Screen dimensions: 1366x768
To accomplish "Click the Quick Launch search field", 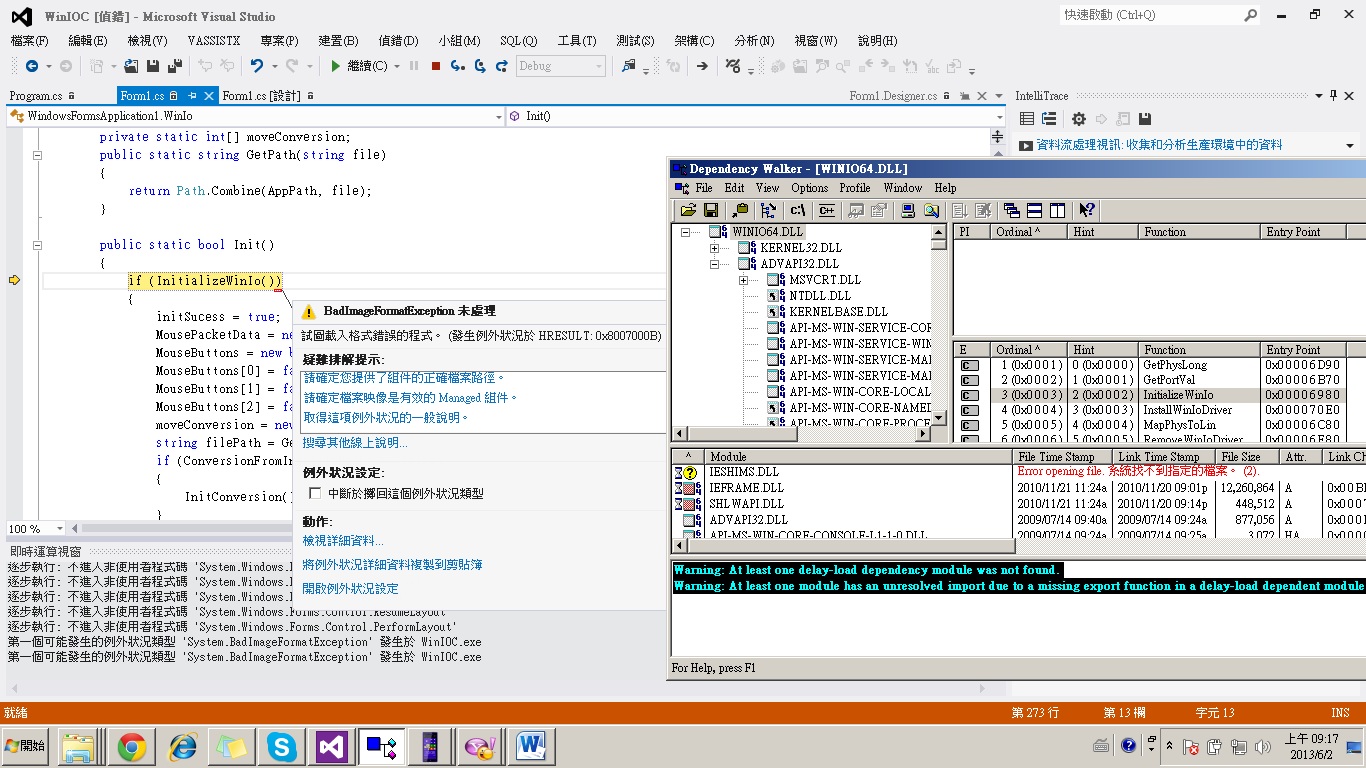I will point(1150,15).
